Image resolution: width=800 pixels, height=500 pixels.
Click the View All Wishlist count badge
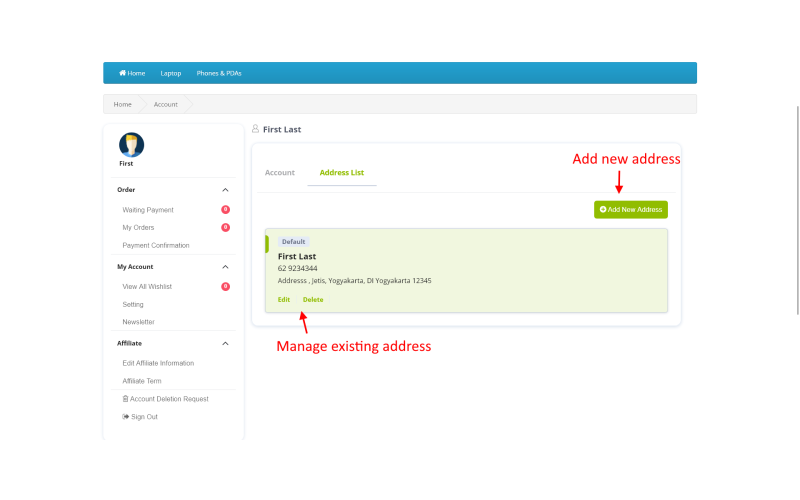[x=226, y=287]
